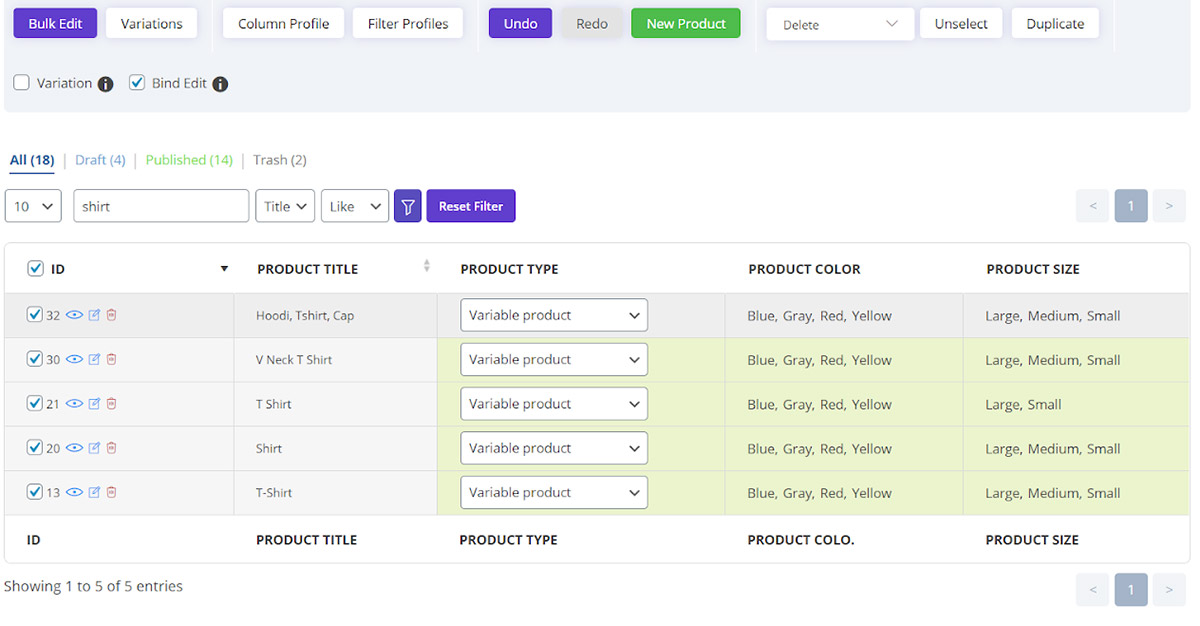
Task: View product 13 with the eye icon
Action: [x=74, y=492]
